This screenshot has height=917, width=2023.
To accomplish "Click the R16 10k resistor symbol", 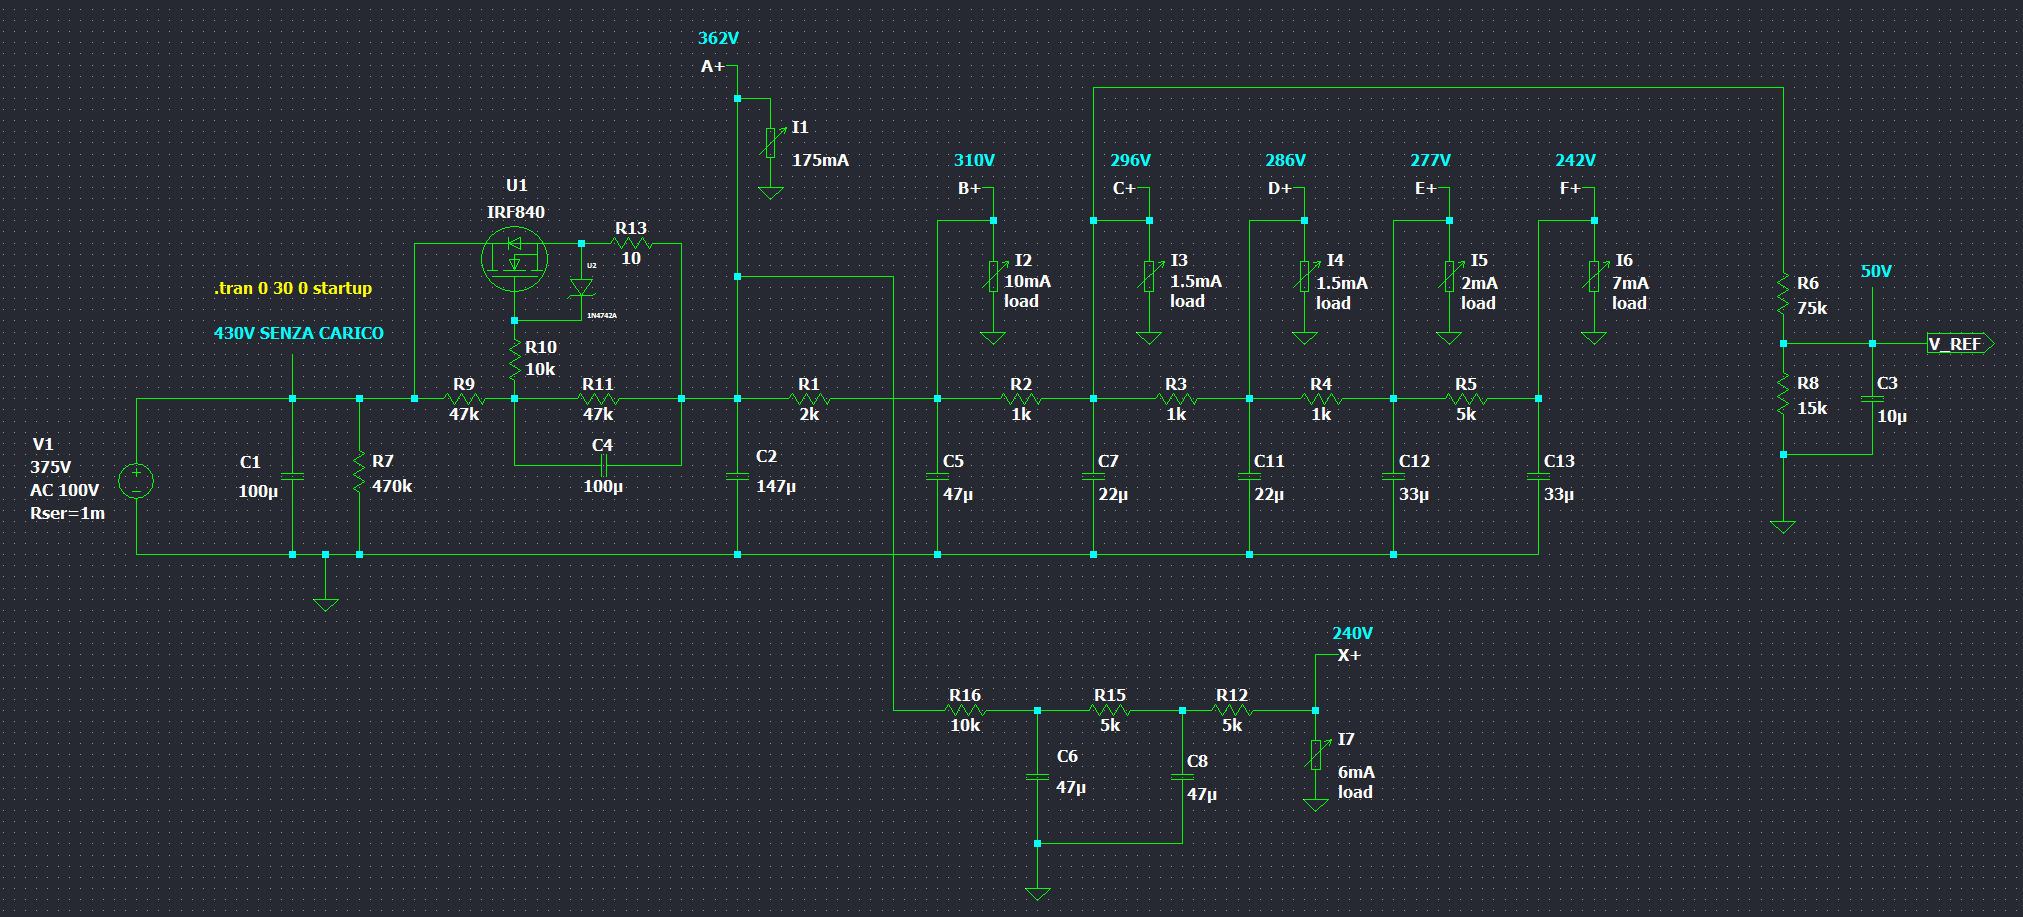I will click(965, 710).
